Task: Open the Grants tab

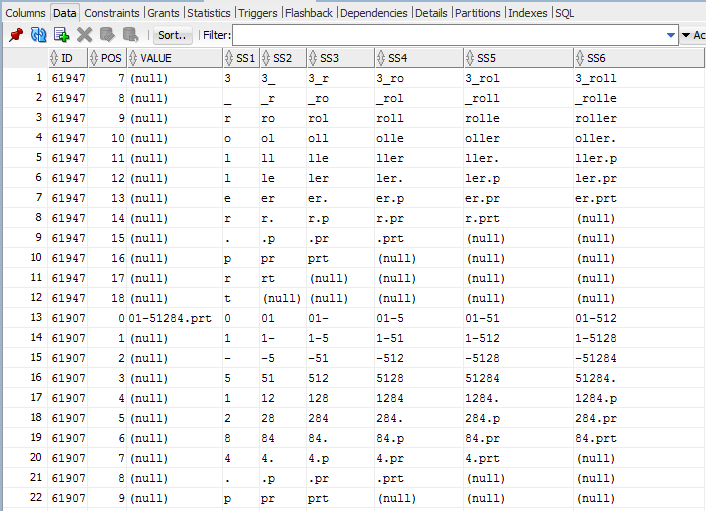Action: 163,13
